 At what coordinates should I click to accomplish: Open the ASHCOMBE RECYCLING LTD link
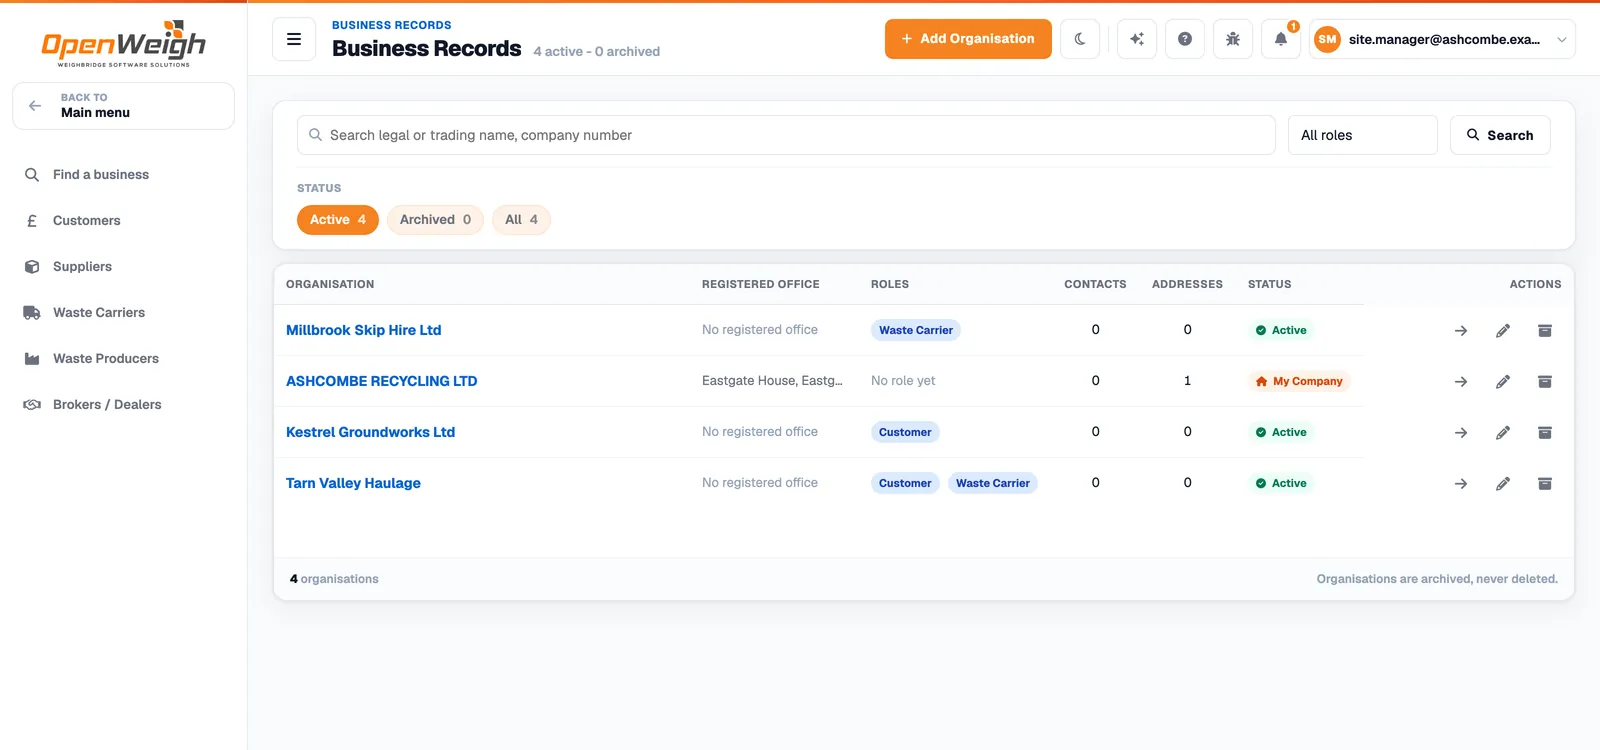tap(381, 381)
